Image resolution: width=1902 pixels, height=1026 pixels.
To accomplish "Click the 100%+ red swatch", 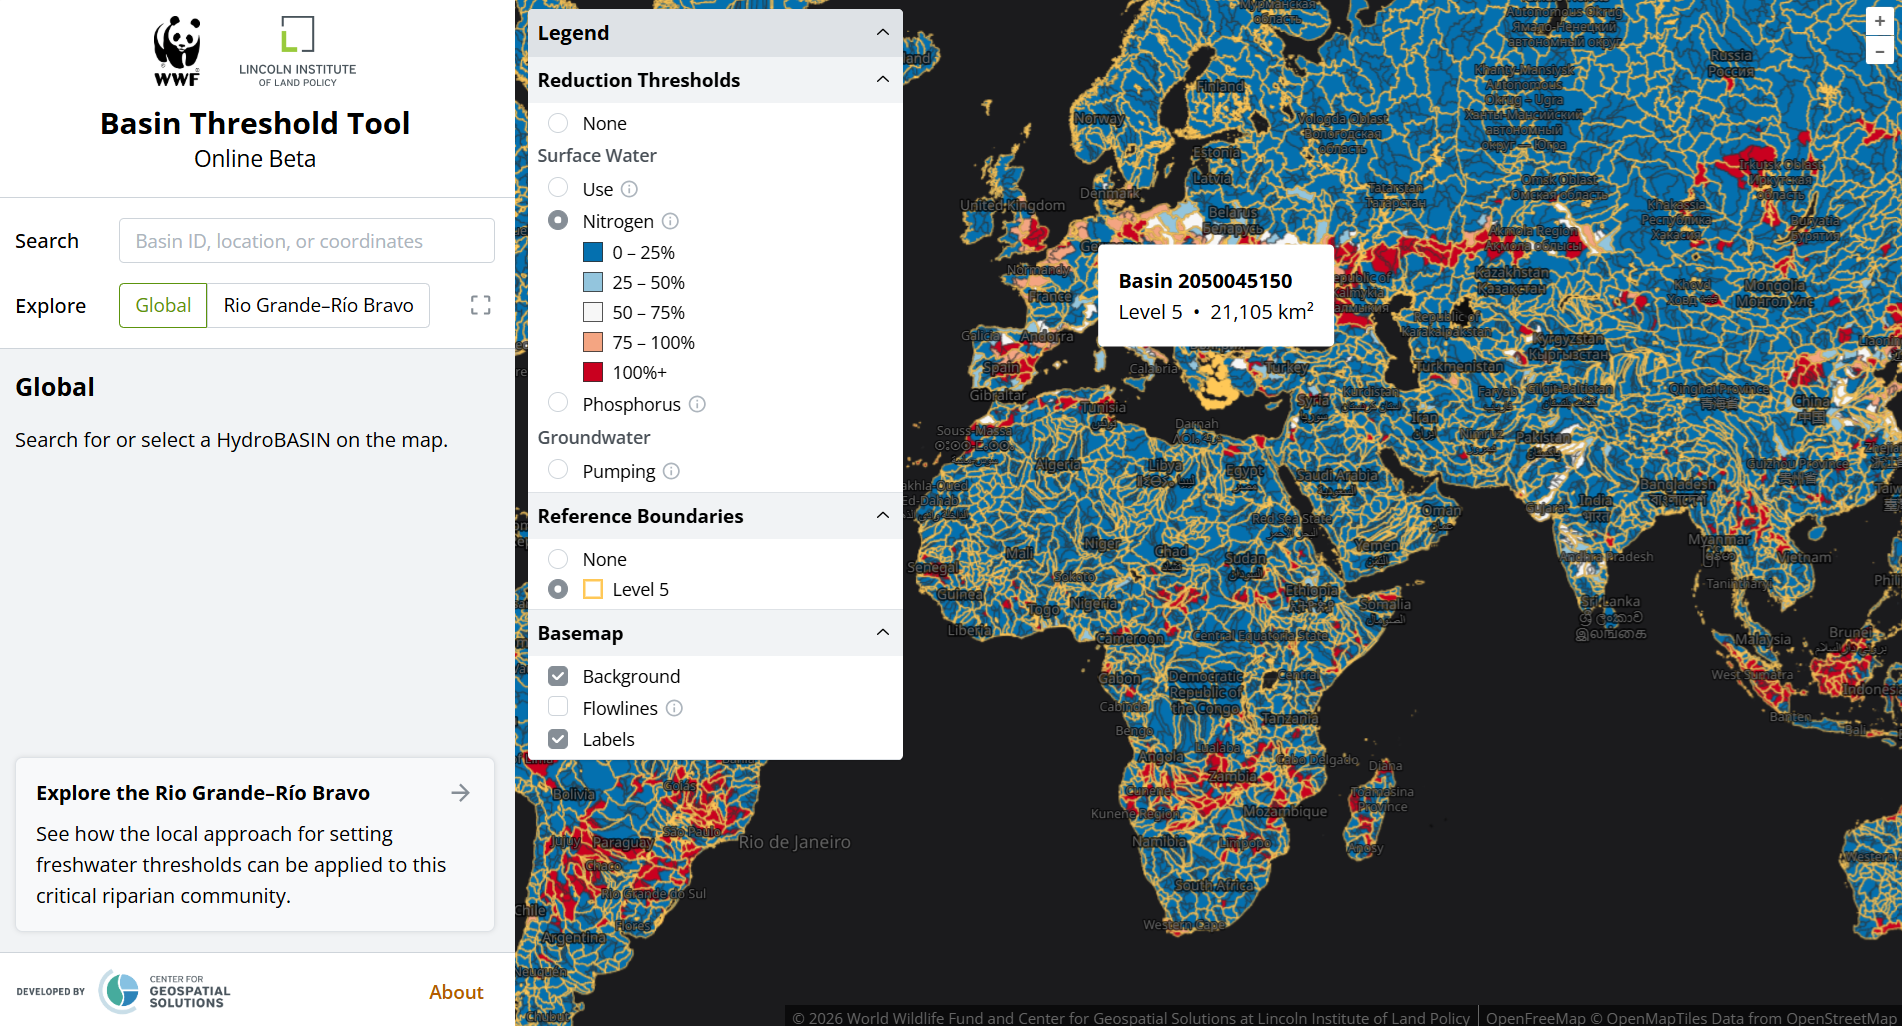I will coord(593,372).
